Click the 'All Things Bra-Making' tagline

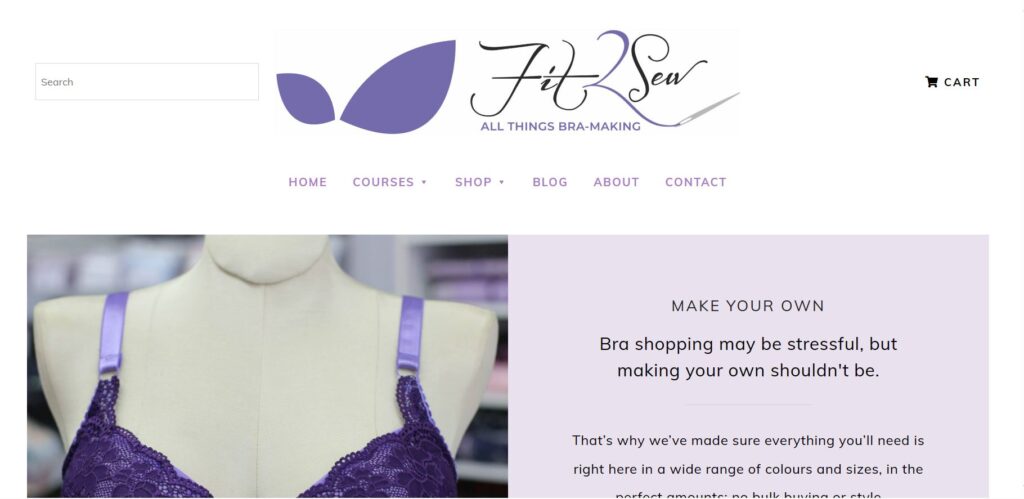coord(560,126)
